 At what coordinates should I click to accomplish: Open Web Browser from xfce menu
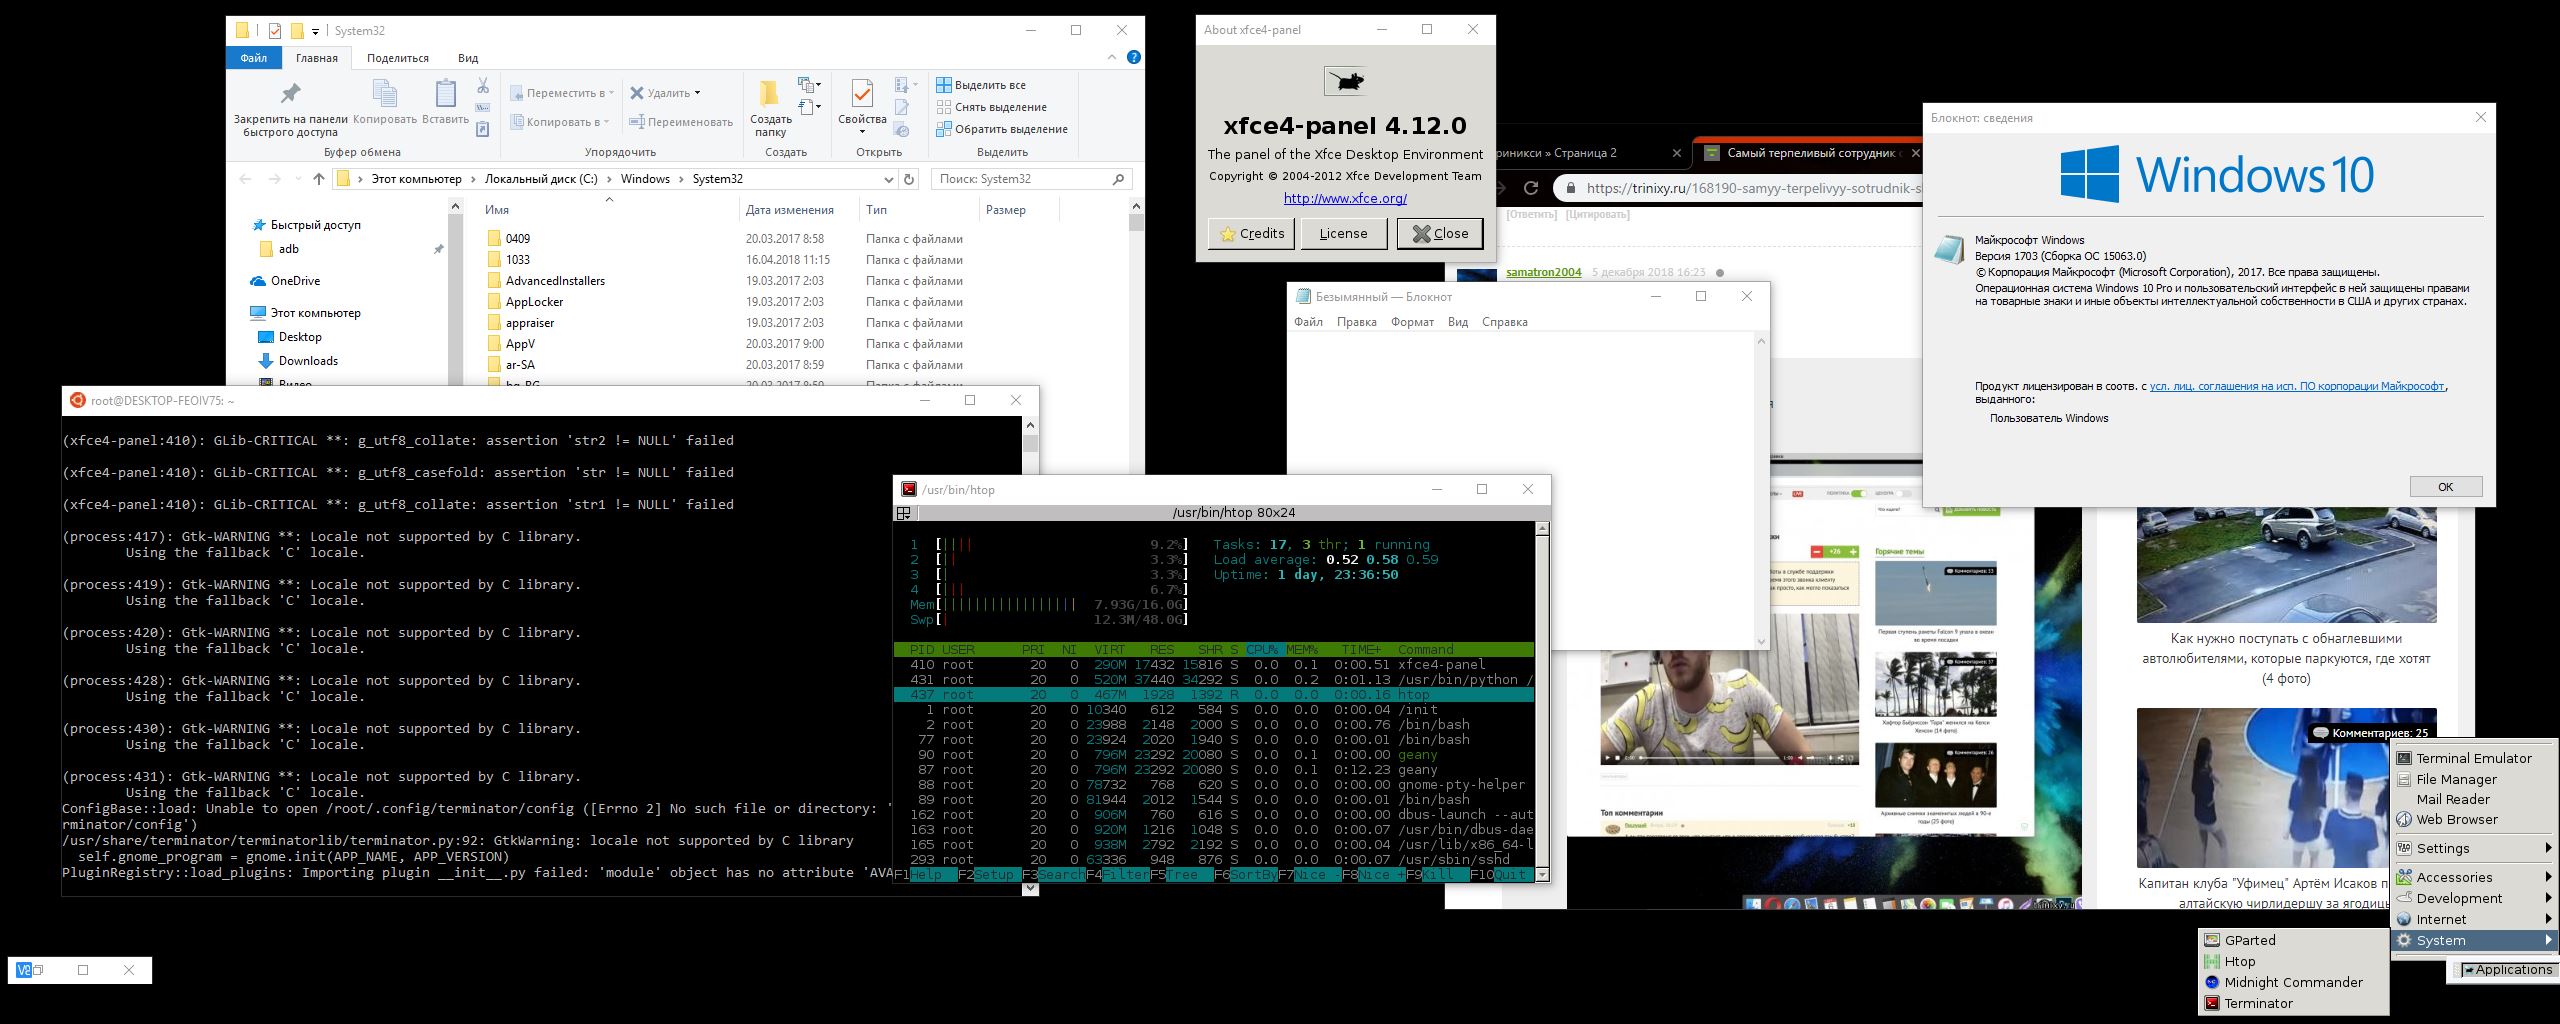pyautogui.click(x=2474, y=819)
